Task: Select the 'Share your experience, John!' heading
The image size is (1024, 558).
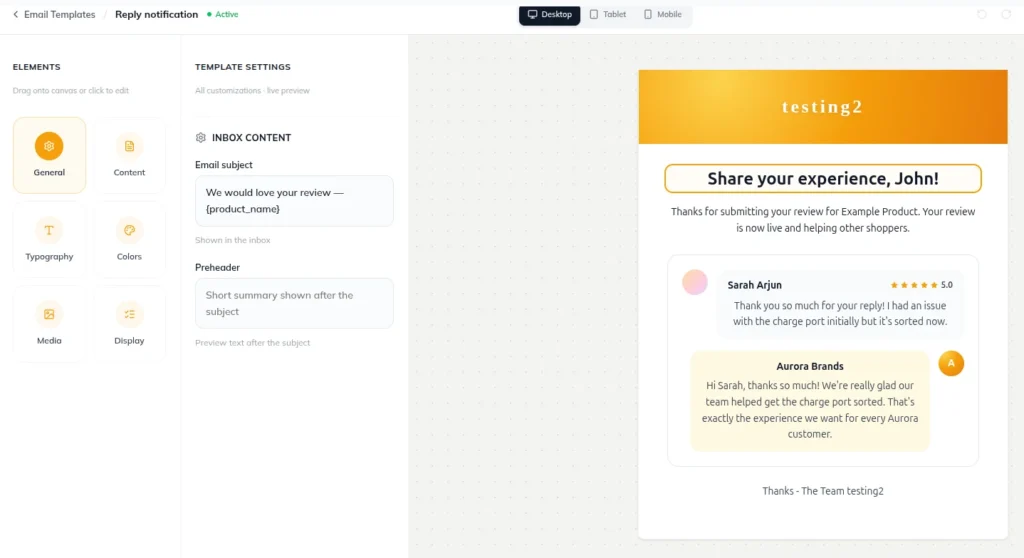Action: click(823, 178)
